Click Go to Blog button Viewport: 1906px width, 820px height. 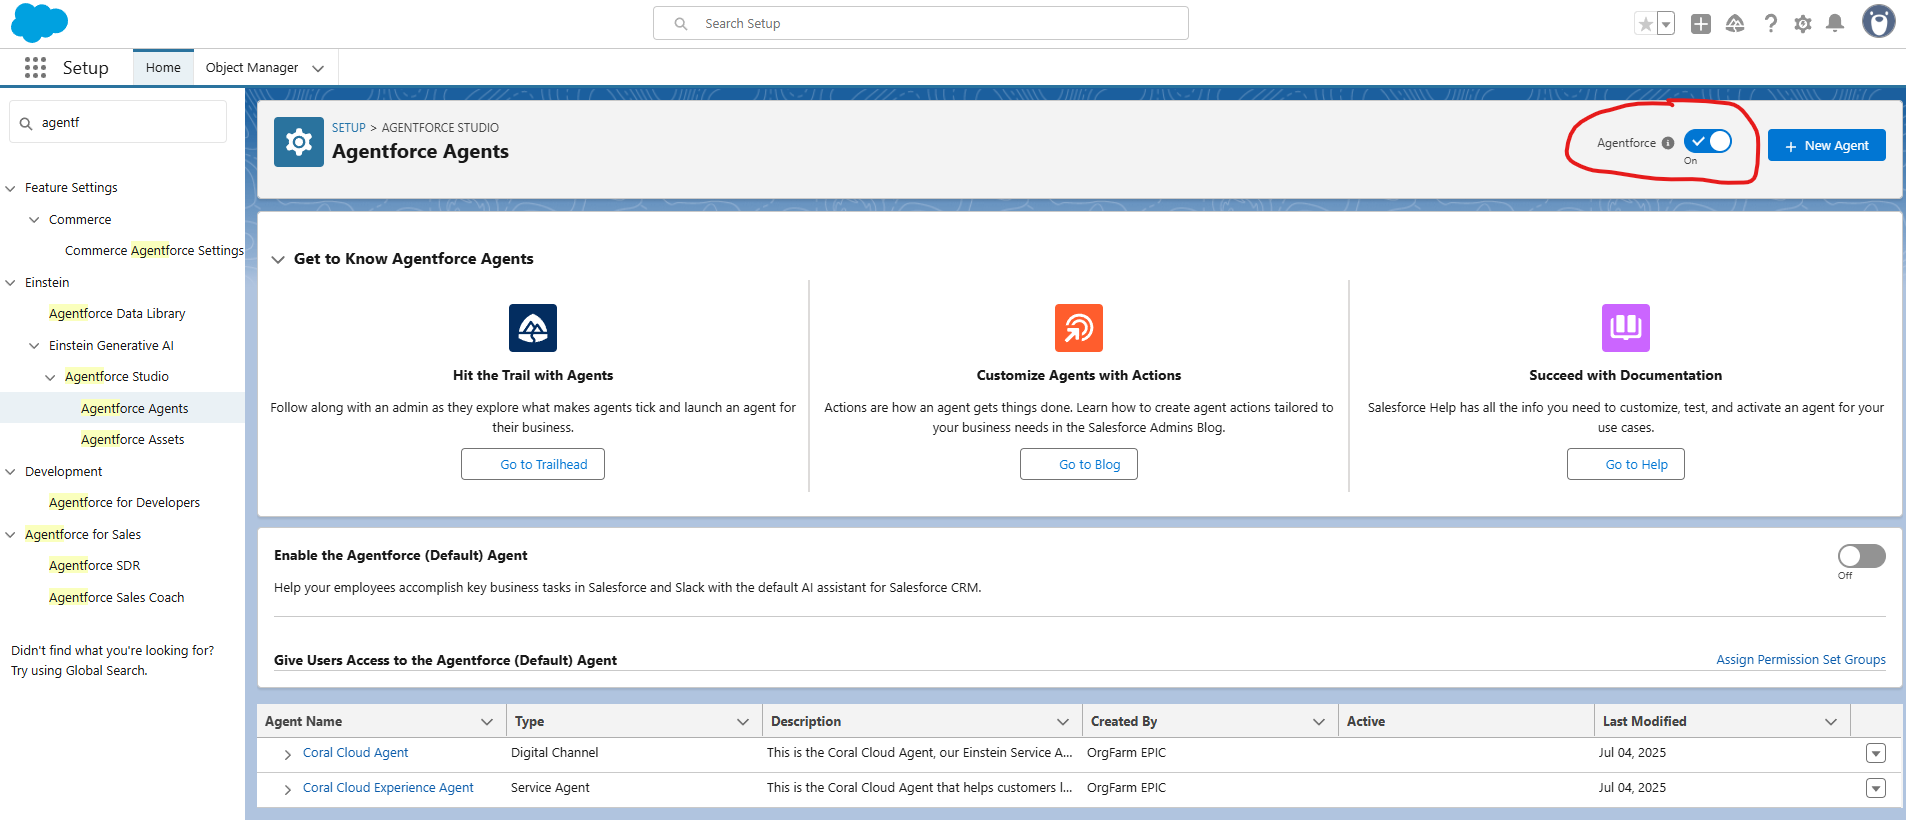pyautogui.click(x=1079, y=464)
